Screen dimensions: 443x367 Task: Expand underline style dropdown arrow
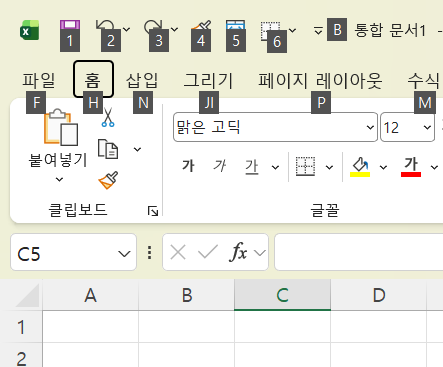tap(275, 167)
